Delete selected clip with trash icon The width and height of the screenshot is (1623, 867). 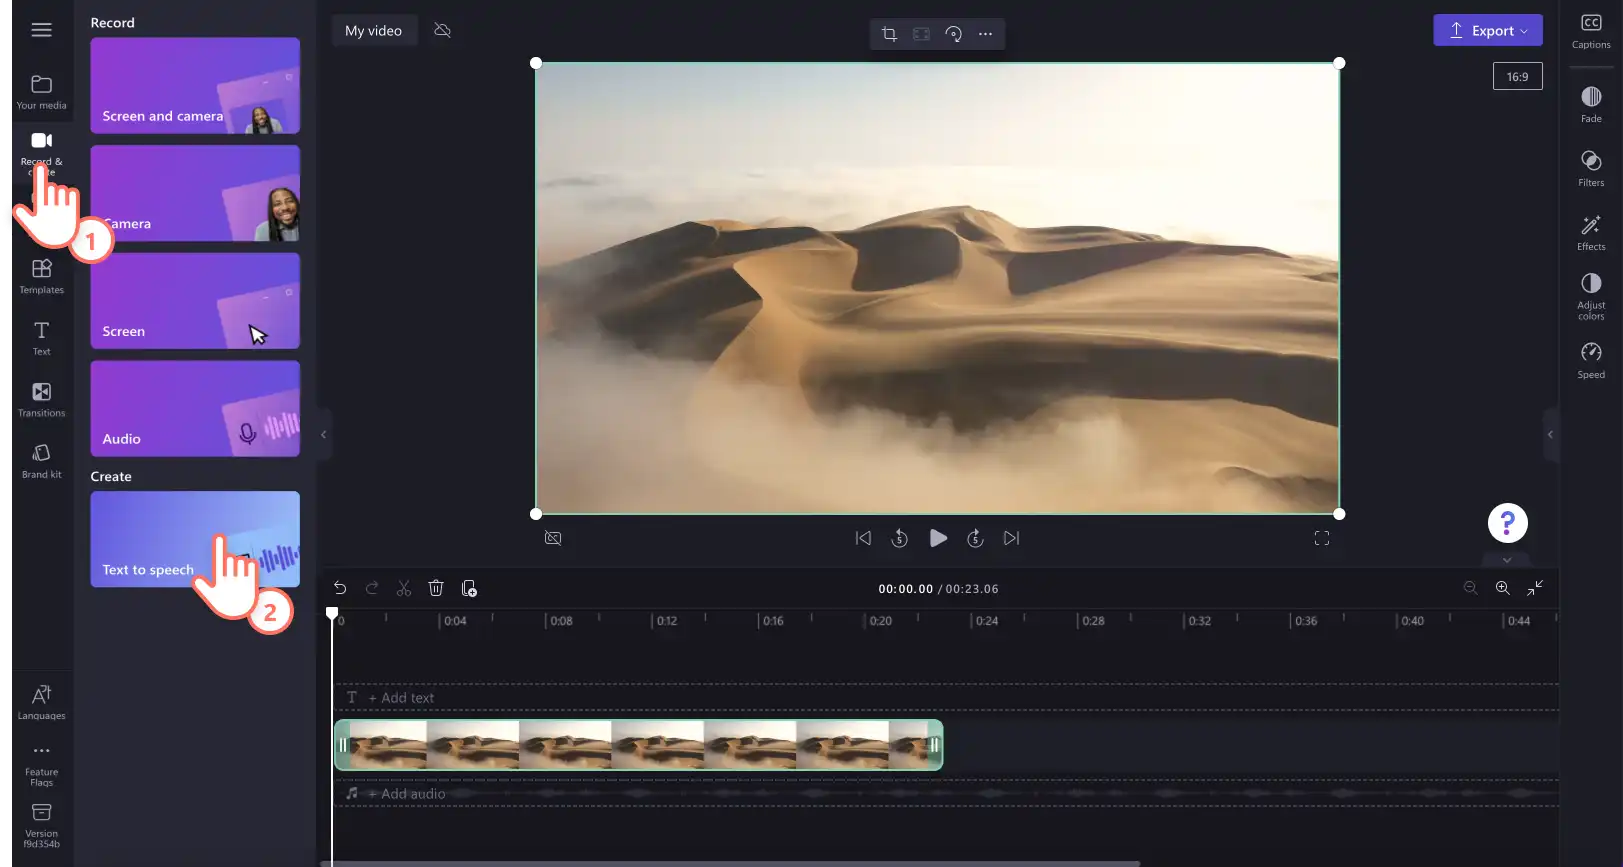[436, 588]
